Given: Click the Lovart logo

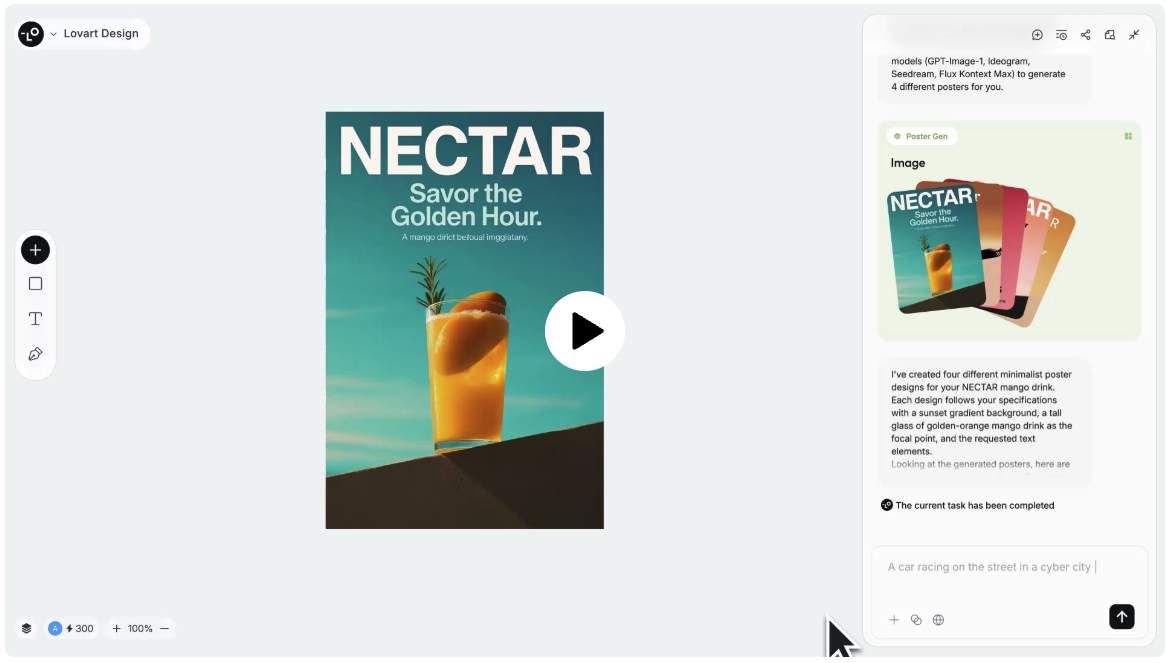Looking at the screenshot, I should click(31, 34).
